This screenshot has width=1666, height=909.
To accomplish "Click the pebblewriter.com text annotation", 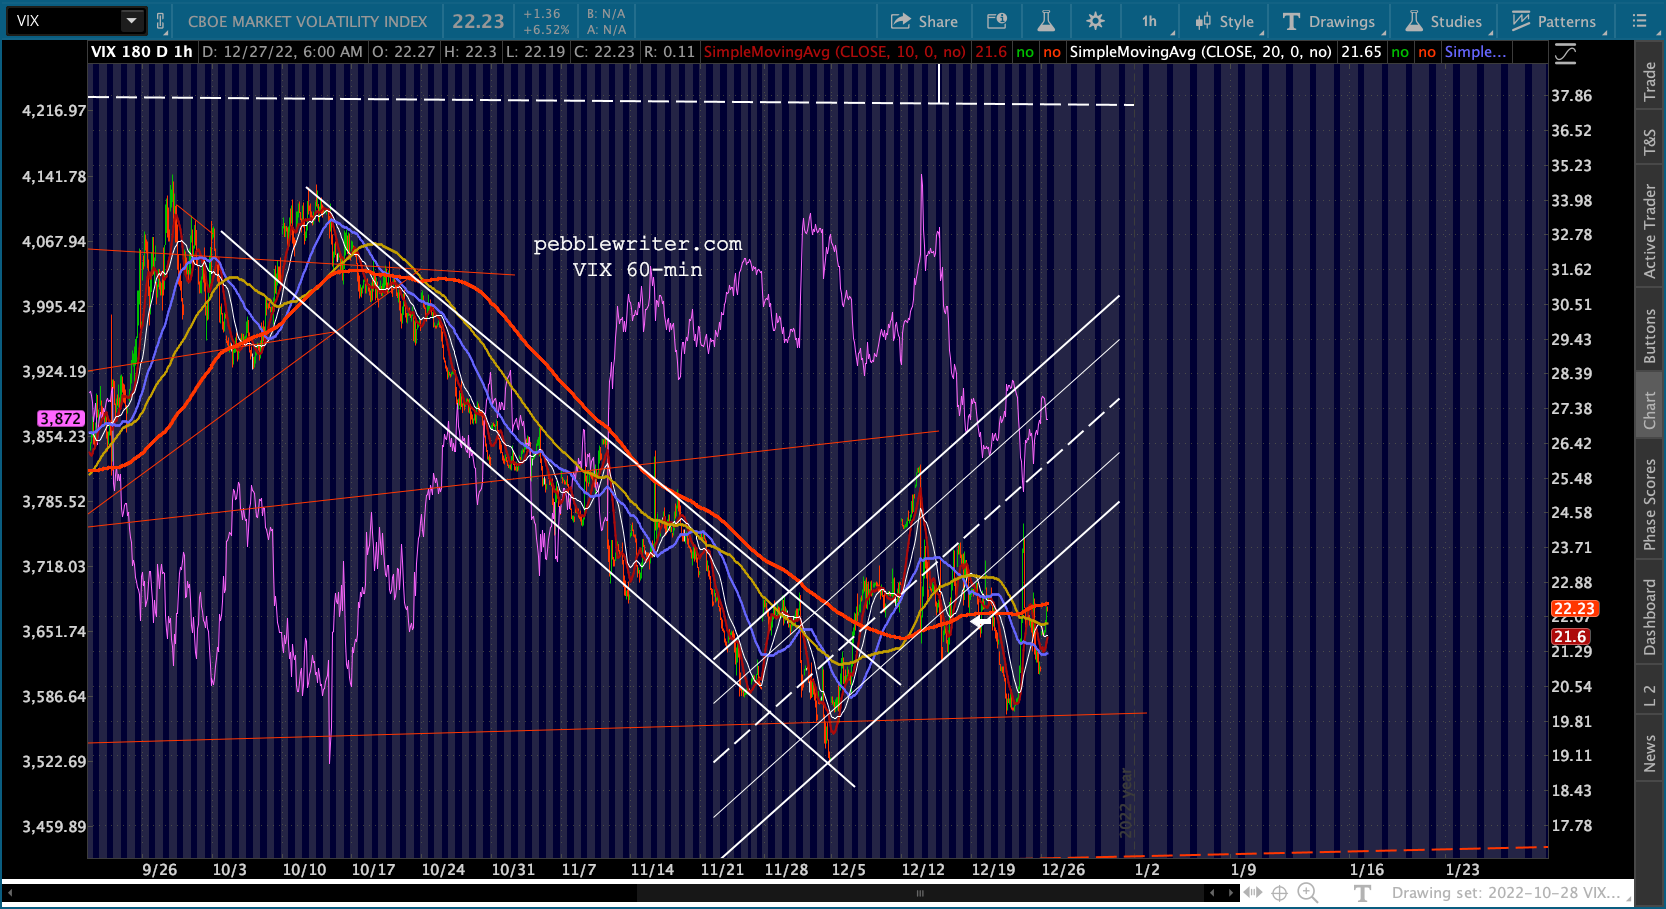I will point(638,244).
